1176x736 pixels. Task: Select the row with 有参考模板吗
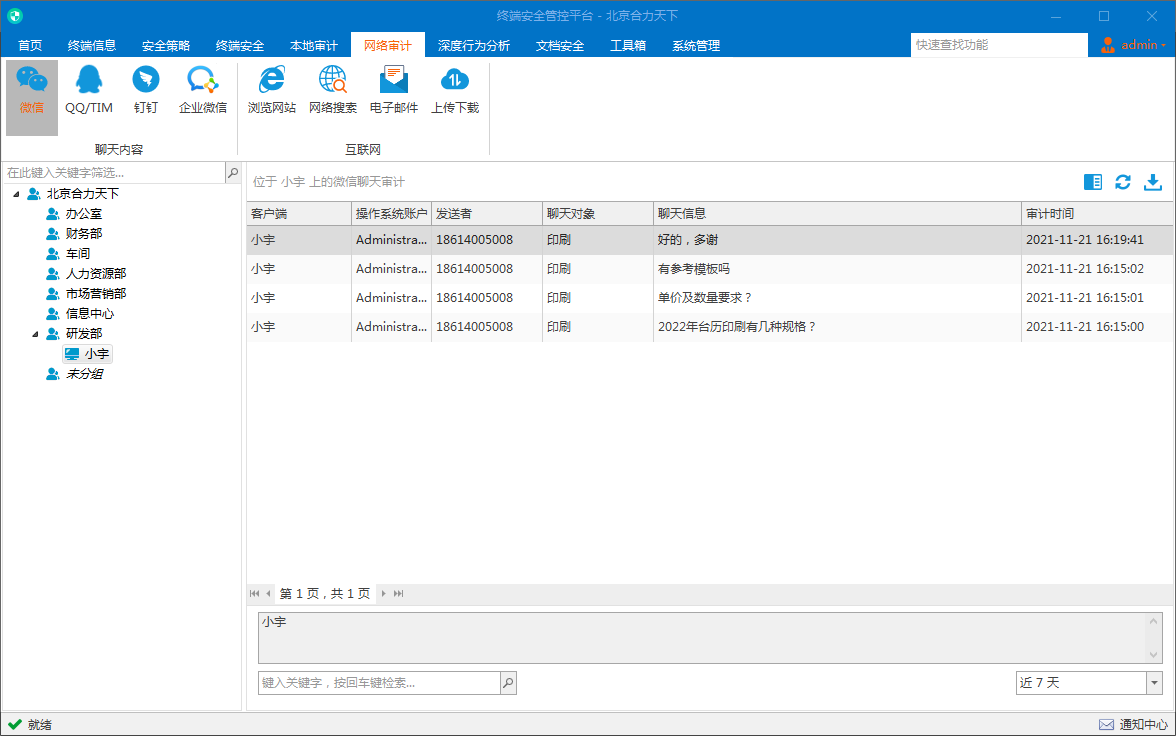(x=710, y=269)
